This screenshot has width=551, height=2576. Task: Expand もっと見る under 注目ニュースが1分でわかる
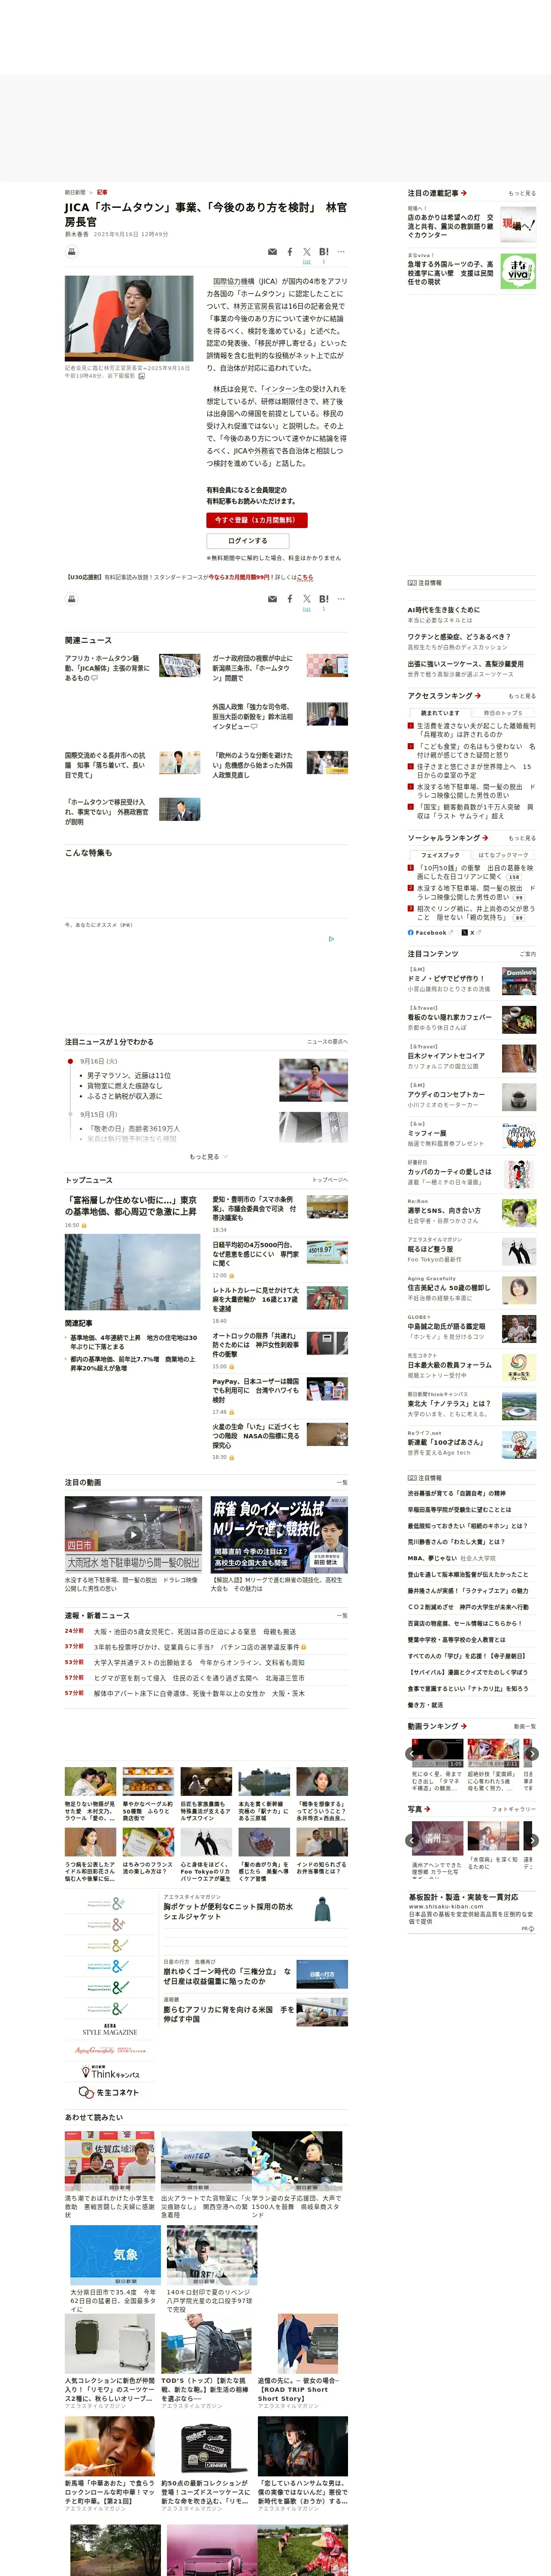[x=208, y=1156]
